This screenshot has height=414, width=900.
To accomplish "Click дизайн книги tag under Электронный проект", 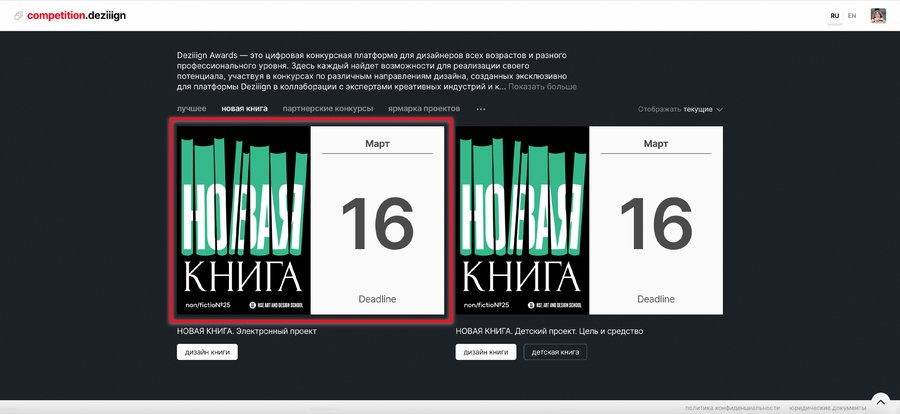I will 207,352.
